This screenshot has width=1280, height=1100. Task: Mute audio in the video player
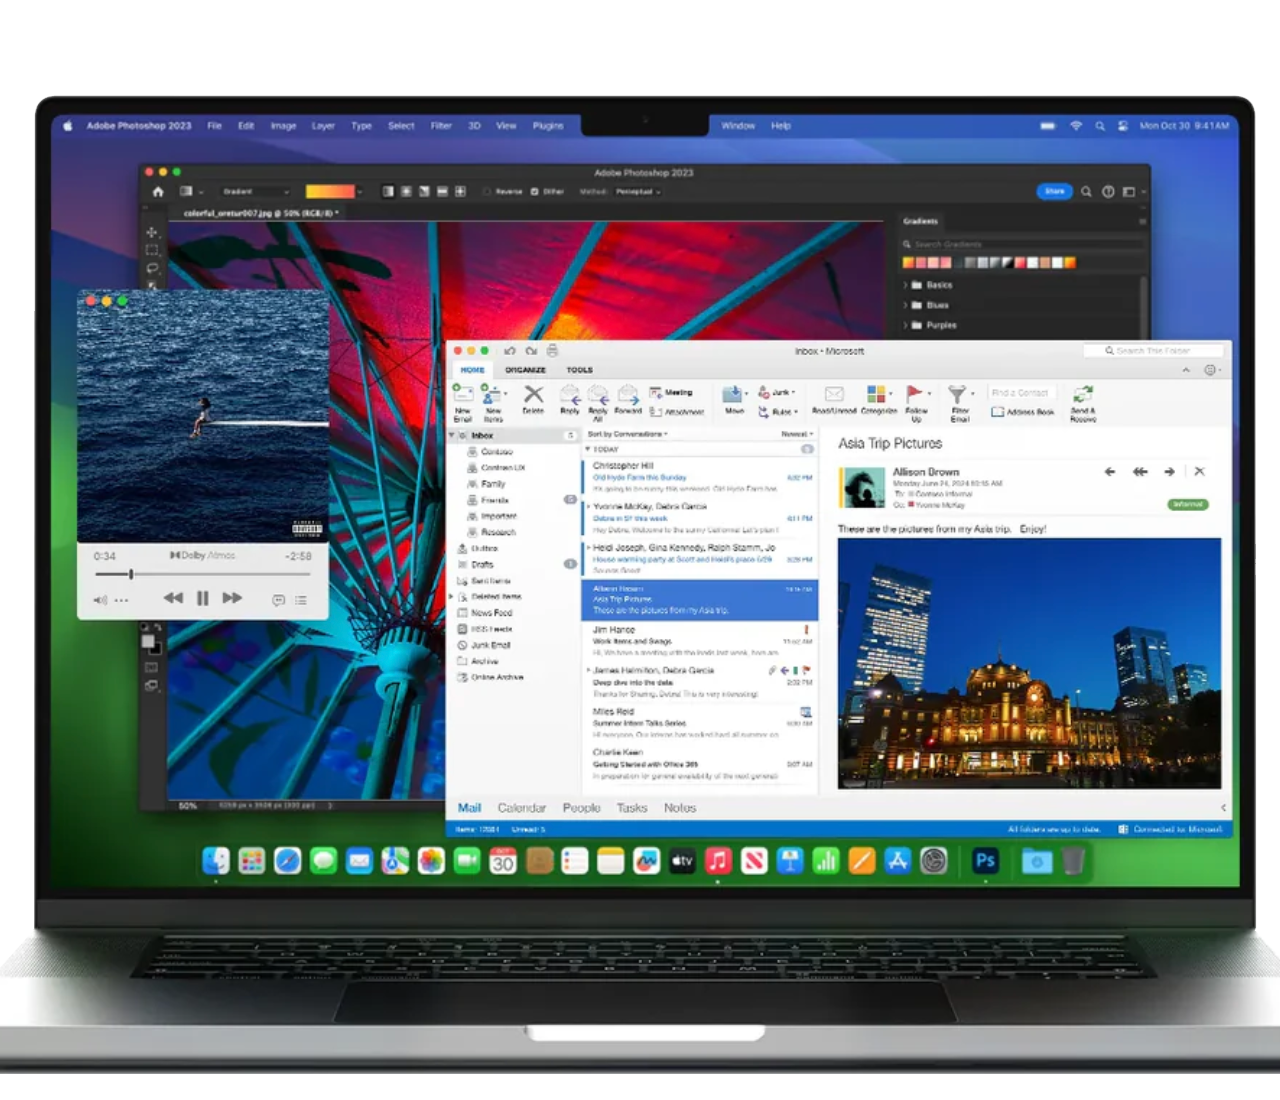tap(100, 599)
